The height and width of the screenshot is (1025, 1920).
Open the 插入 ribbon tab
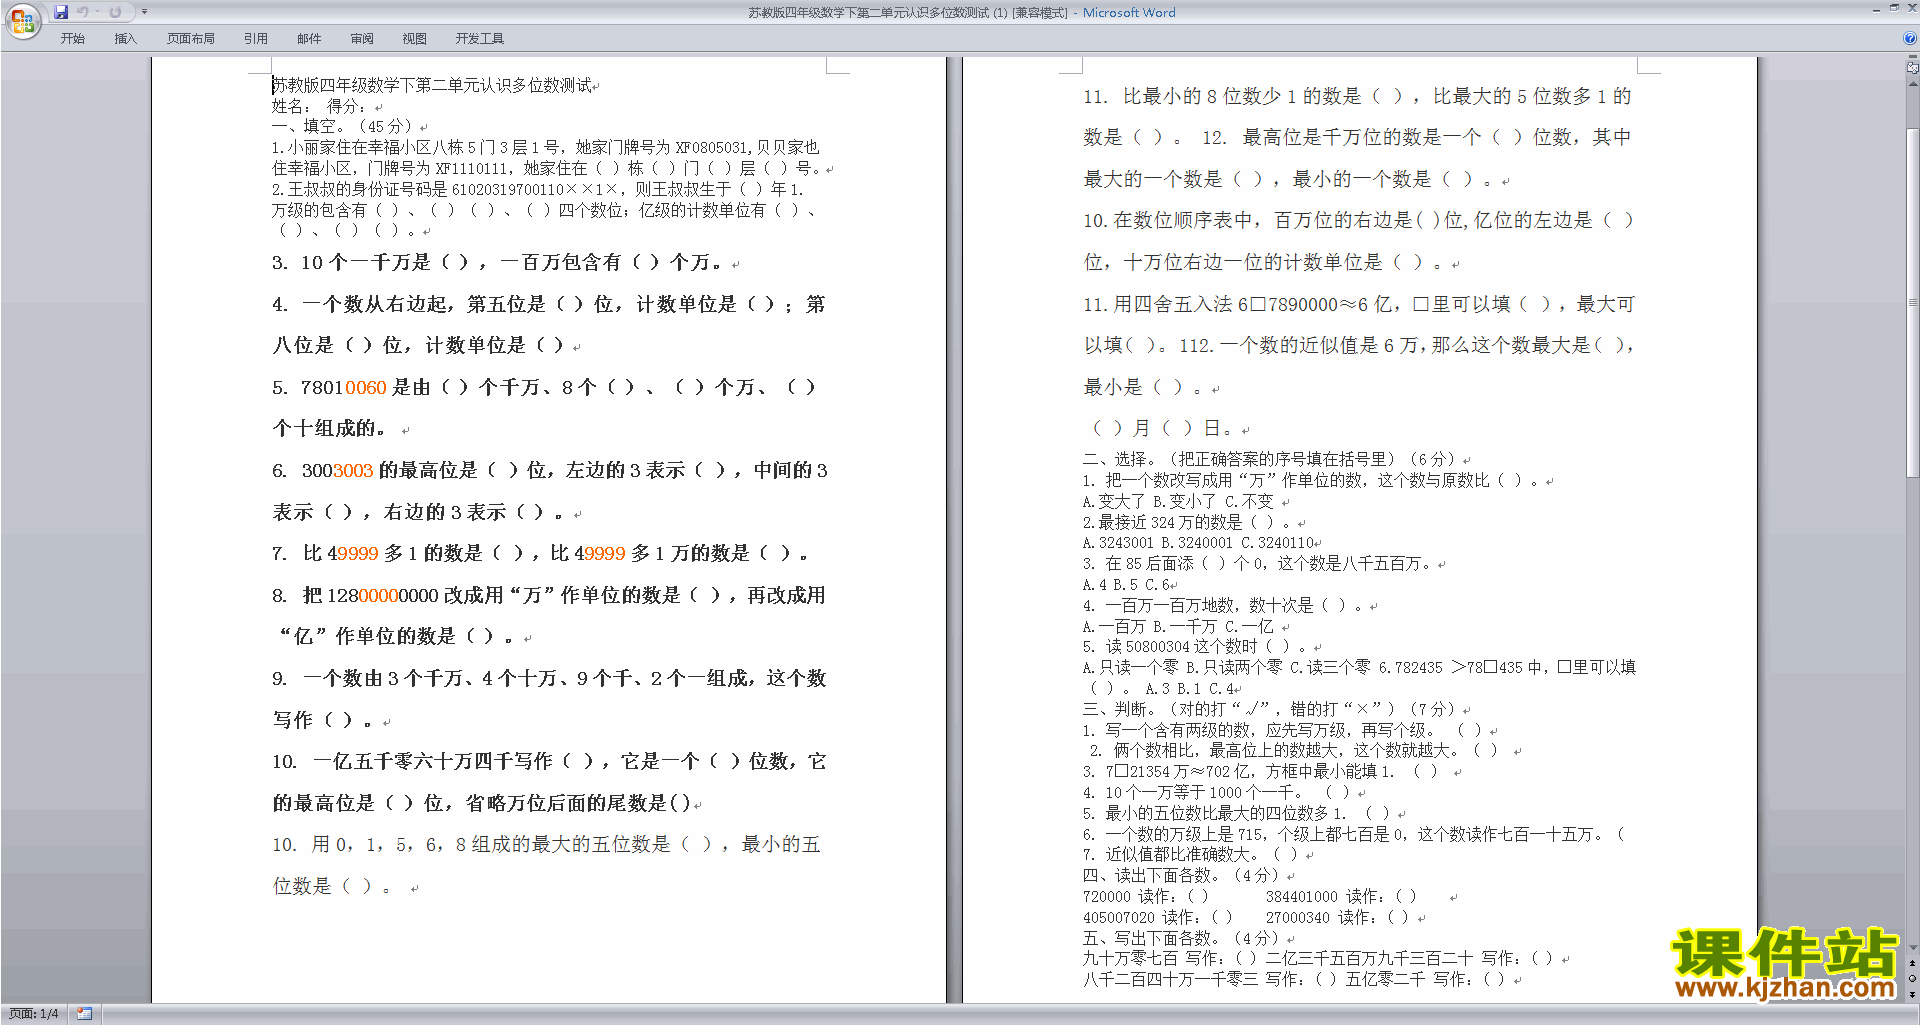pyautogui.click(x=125, y=38)
